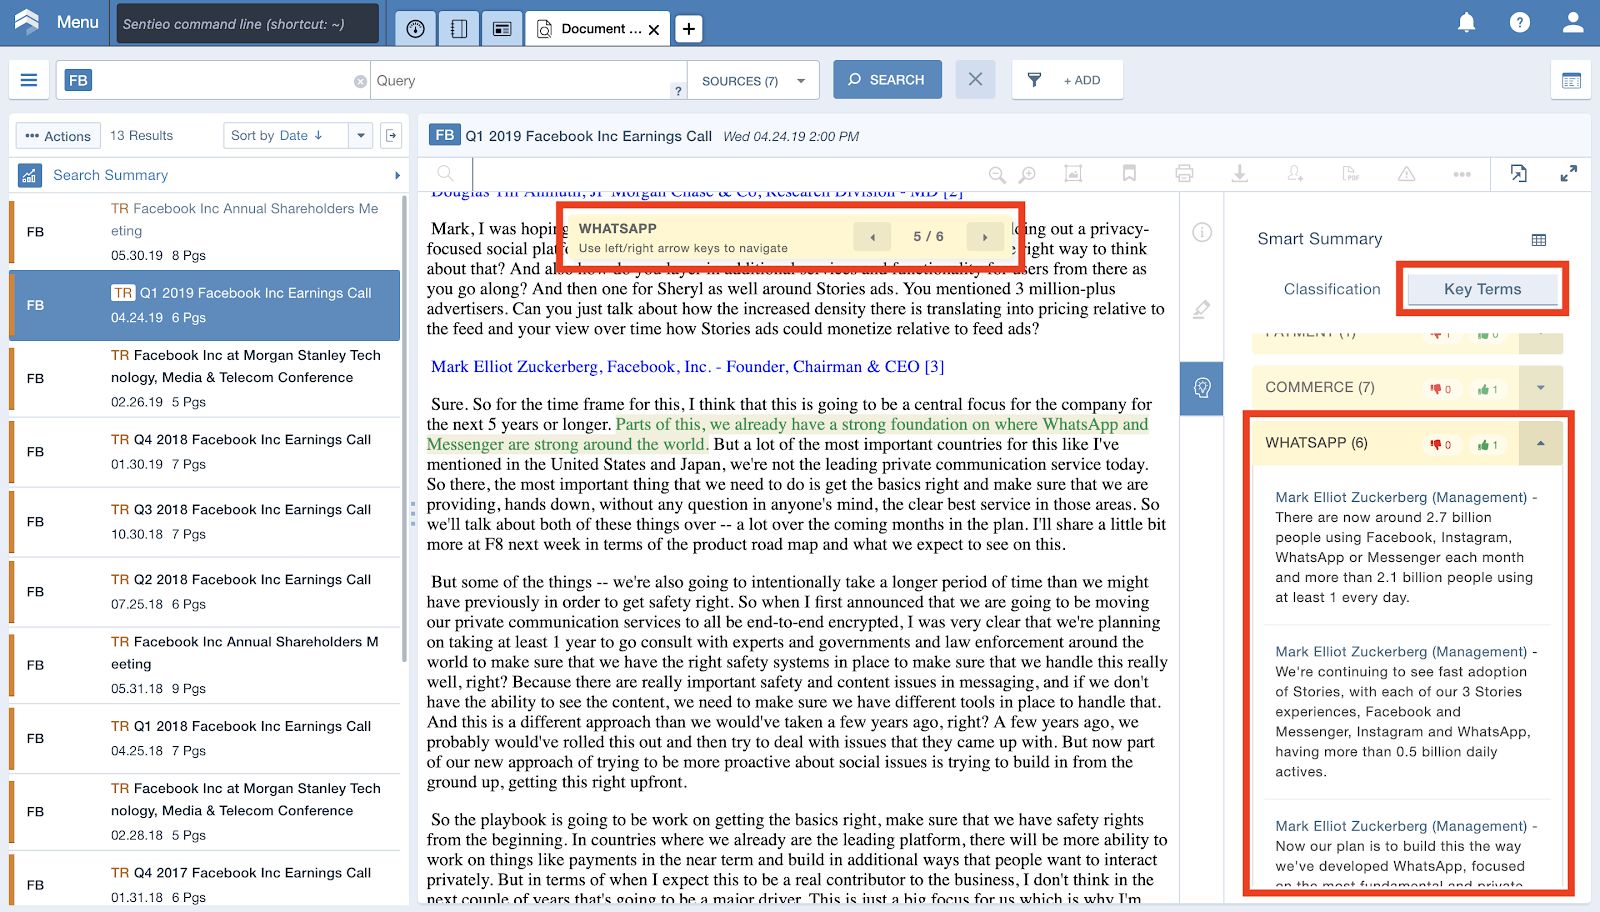Click the + ADD filter button
This screenshot has height=912, width=1600.
[x=1081, y=81]
